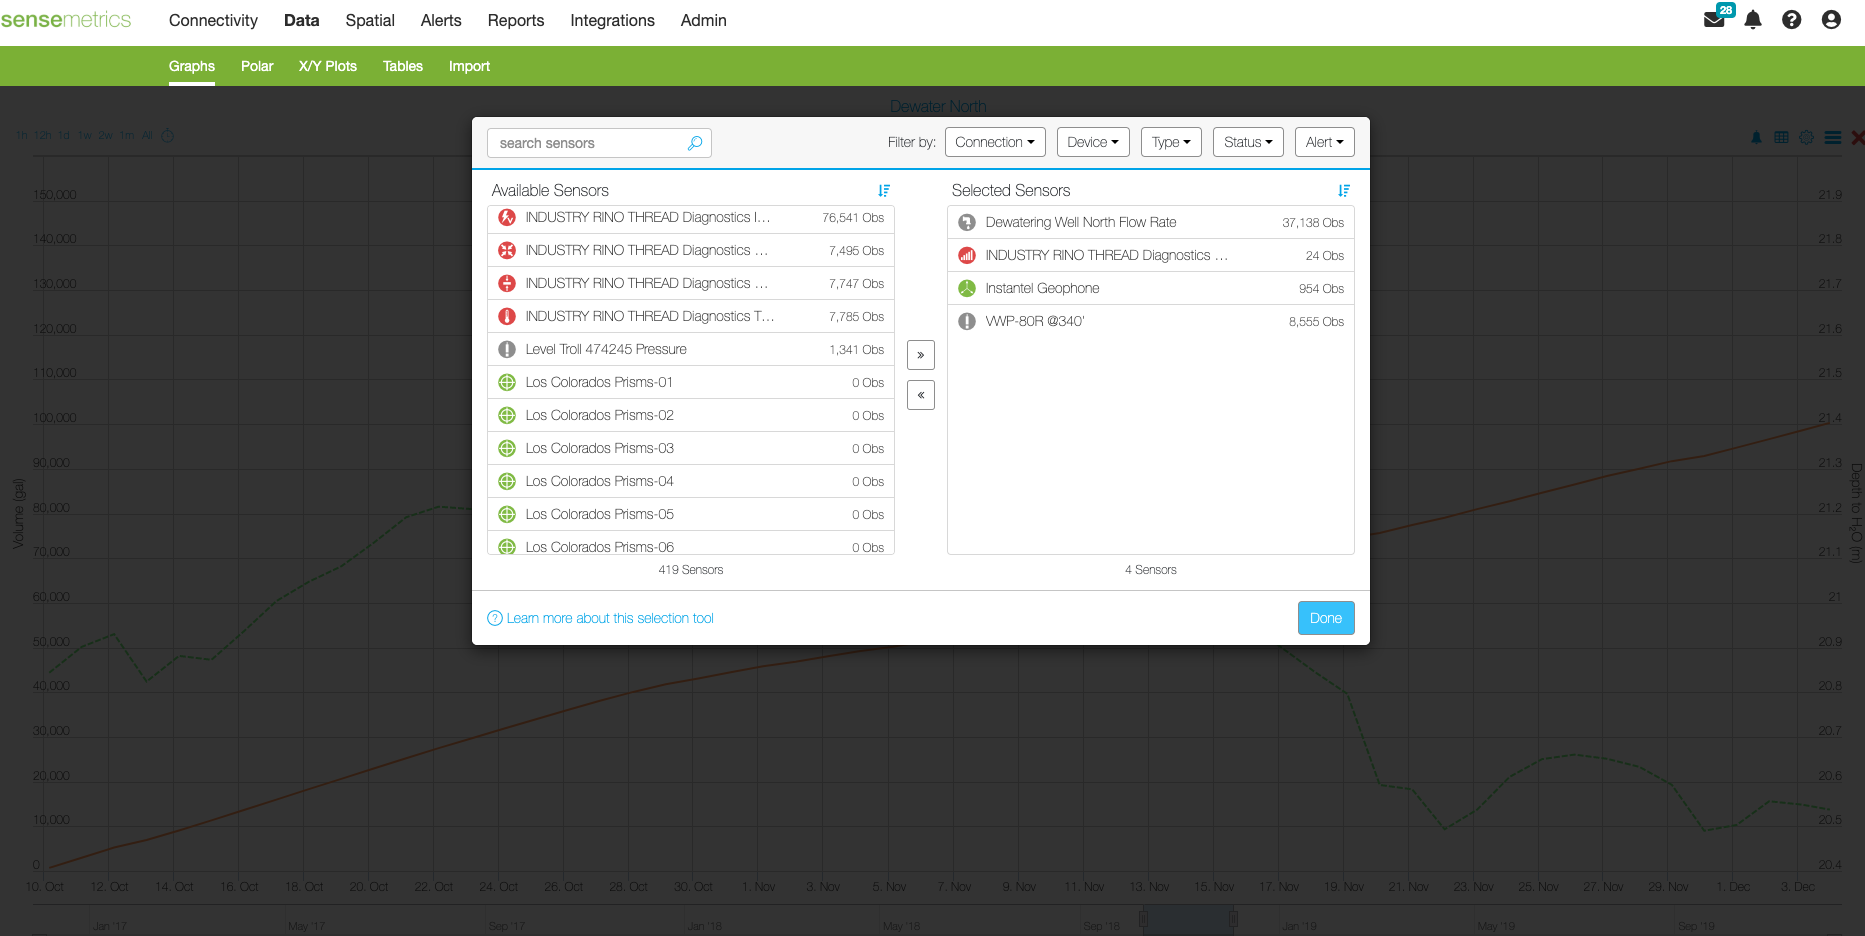
Task: Open the user account profile icon
Action: (1831, 20)
